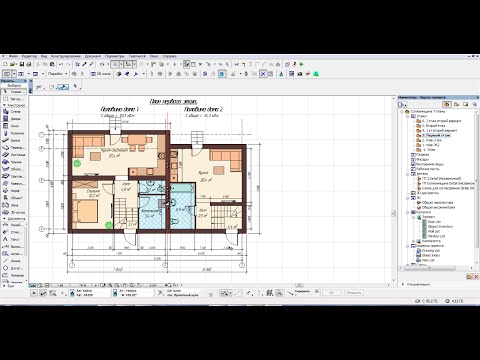Image resolution: width=480 pixels, height=360 pixels.
Task: Click the Undo arrow in toolbar
Action: tap(61, 64)
